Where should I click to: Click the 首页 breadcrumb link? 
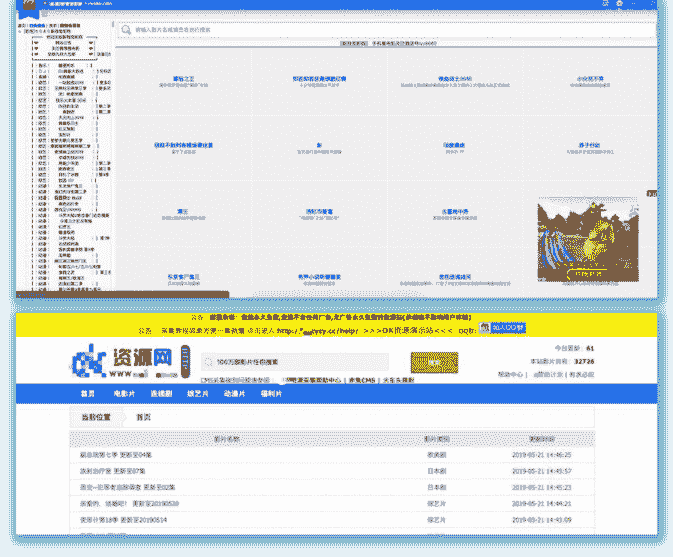(x=144, y=417)
